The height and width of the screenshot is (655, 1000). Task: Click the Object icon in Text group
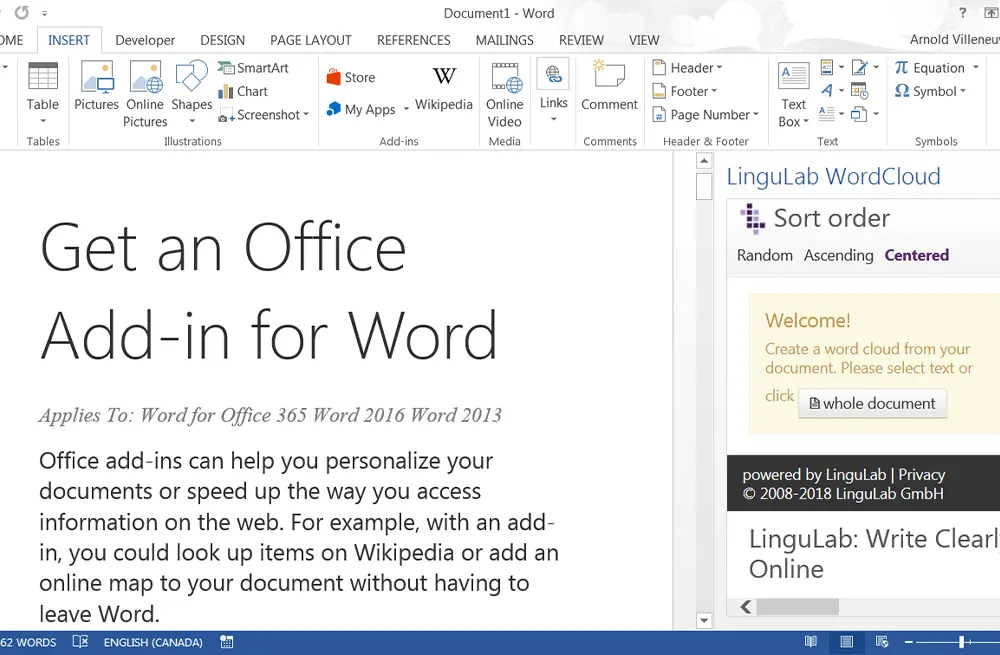point(859,114)
